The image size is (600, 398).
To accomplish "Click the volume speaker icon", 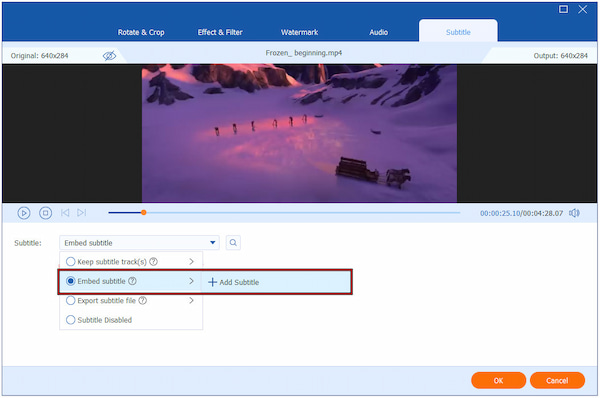I will tap(574, 213).
